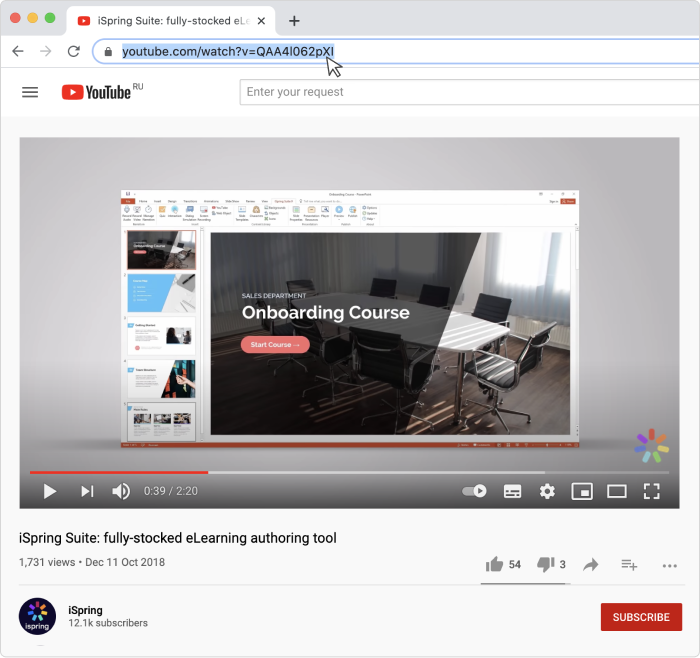
Task: Toggle the autoplay switch
Action: [x=474, y=491]
